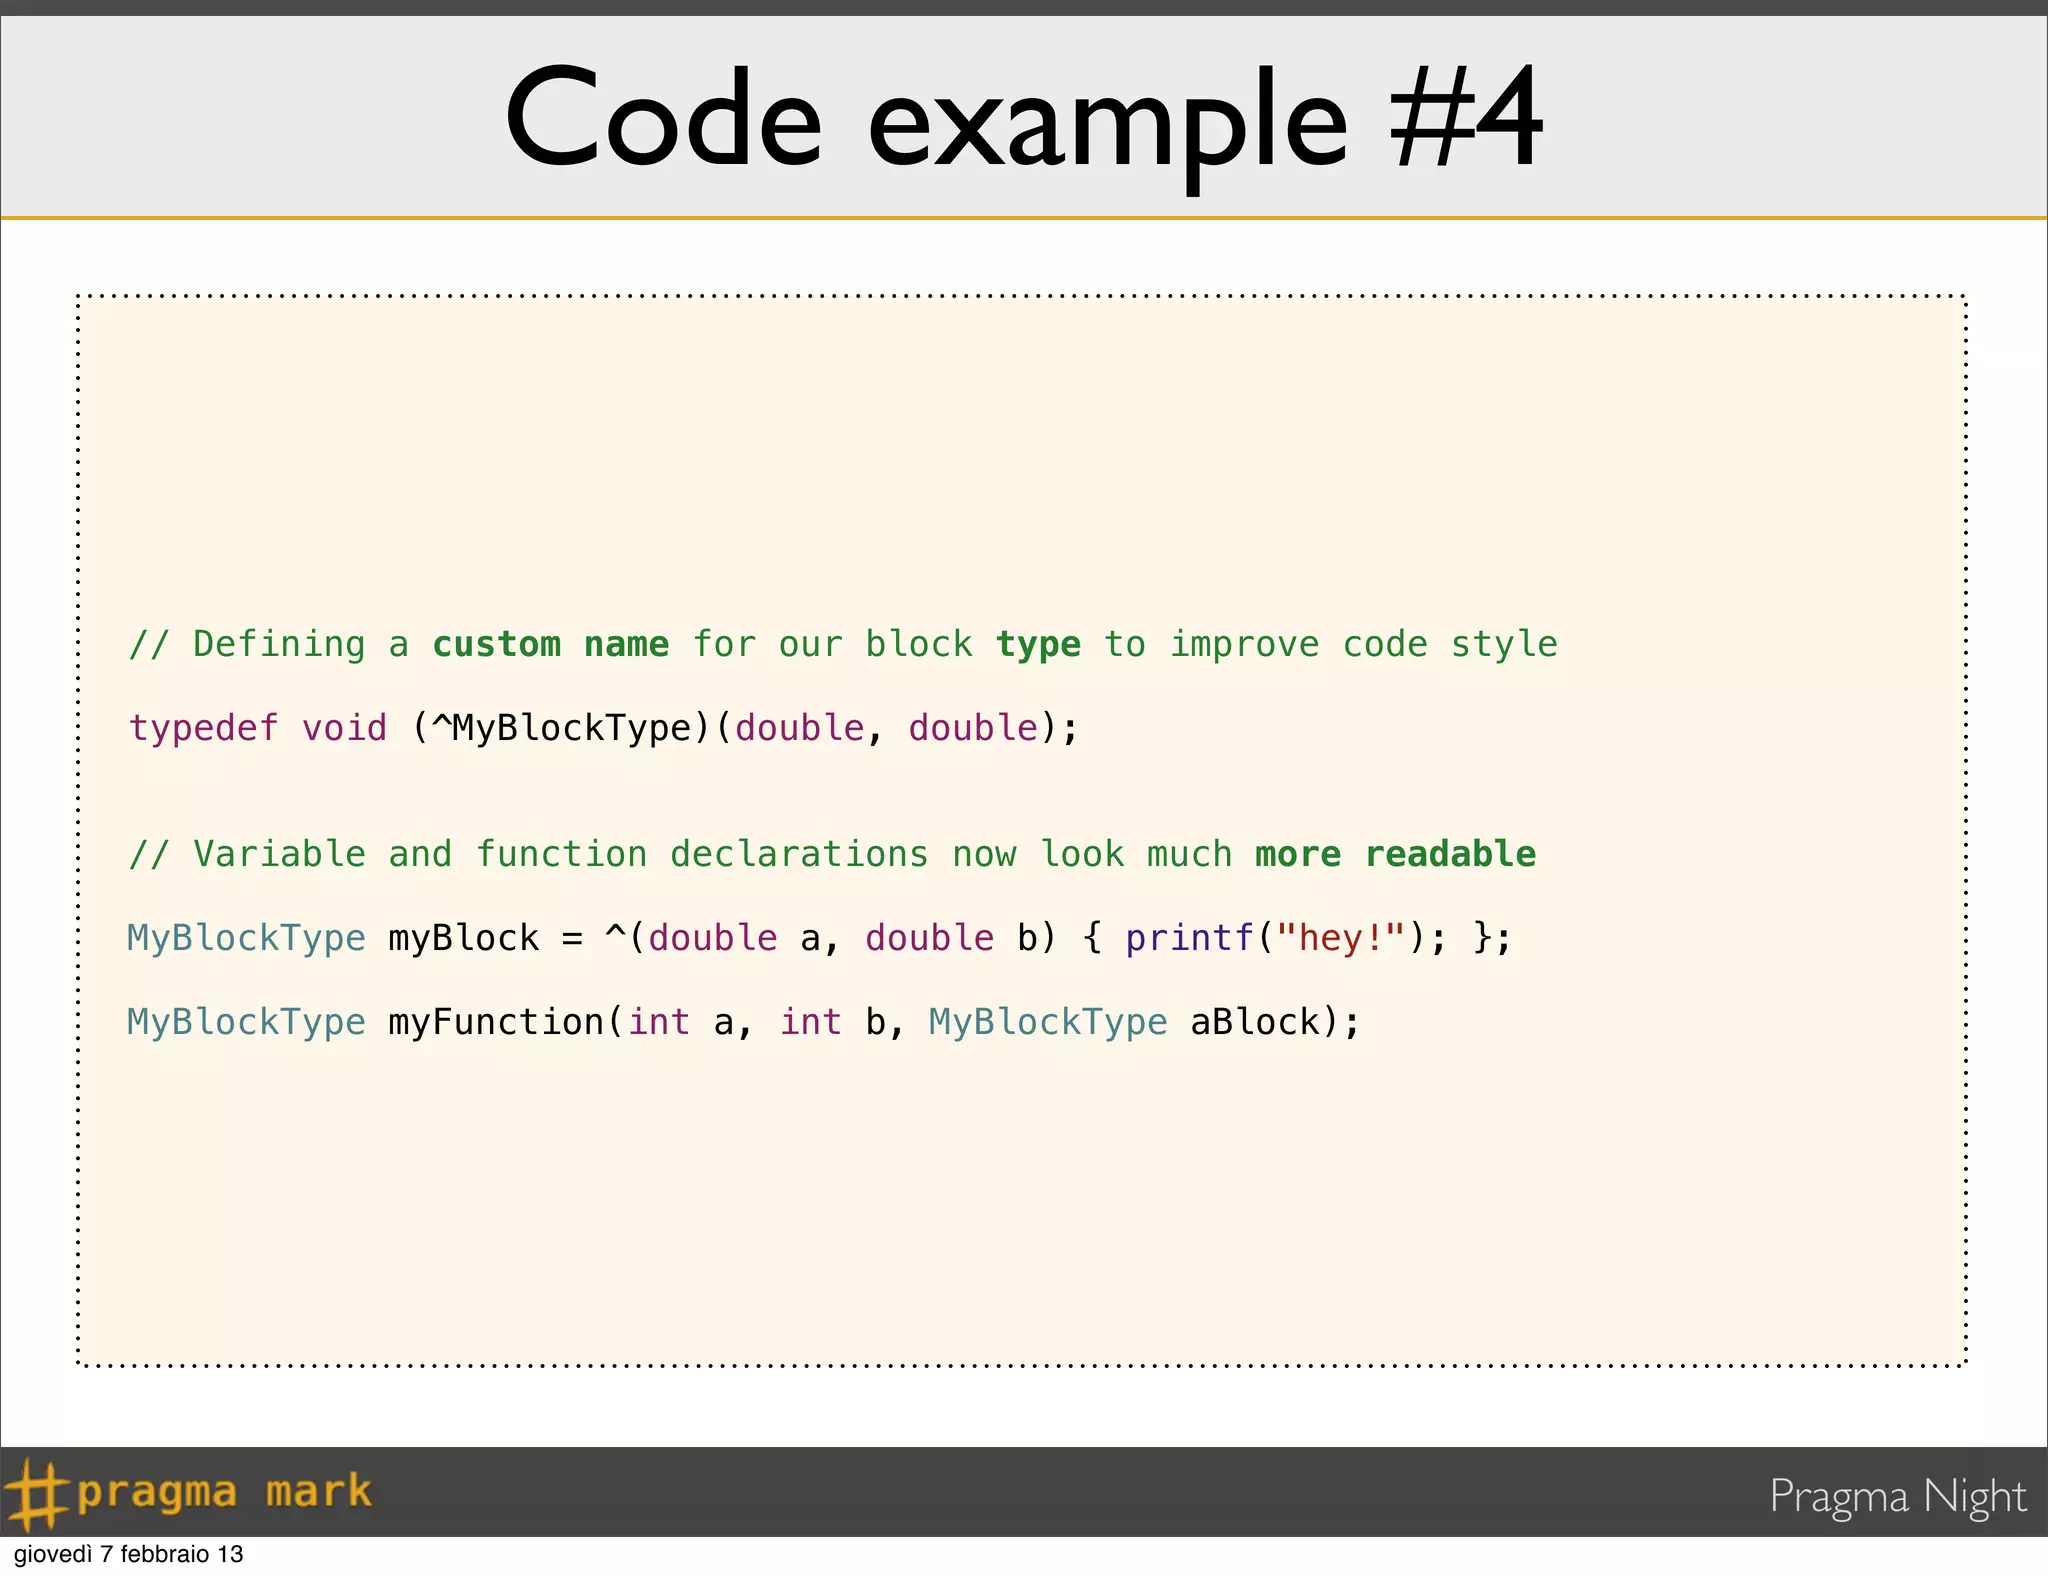Click the bold words 'more readable'
2048x1576 pixels.
(1396, 855)
